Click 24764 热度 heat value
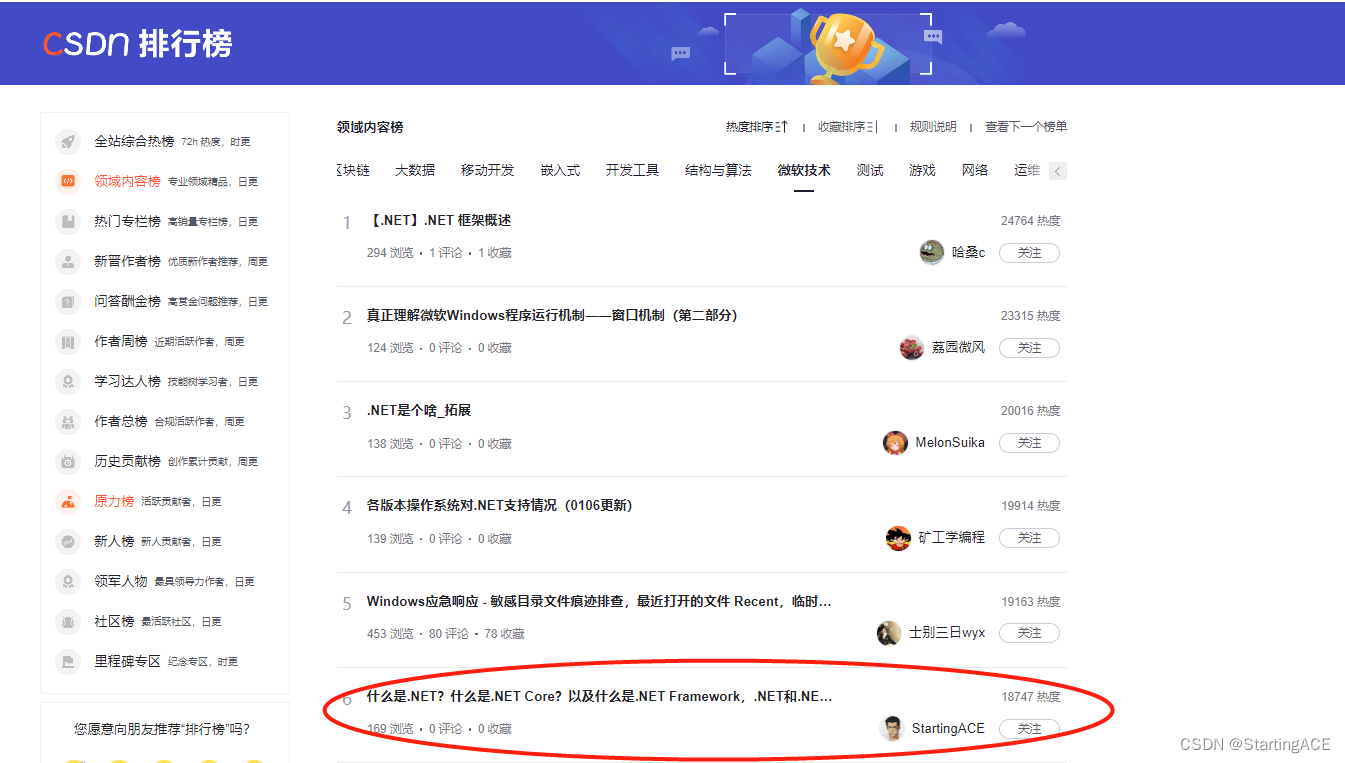The height and width of the screenshot is (763, 1345). click(x=1030, y=220)
